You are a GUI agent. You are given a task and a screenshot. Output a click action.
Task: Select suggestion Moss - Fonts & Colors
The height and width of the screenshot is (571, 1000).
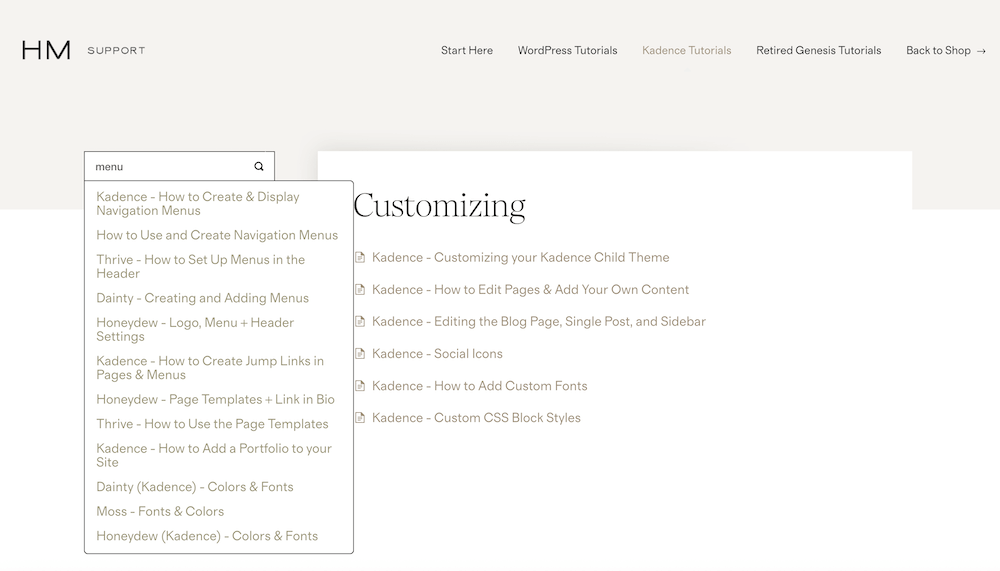coord(160,512)
